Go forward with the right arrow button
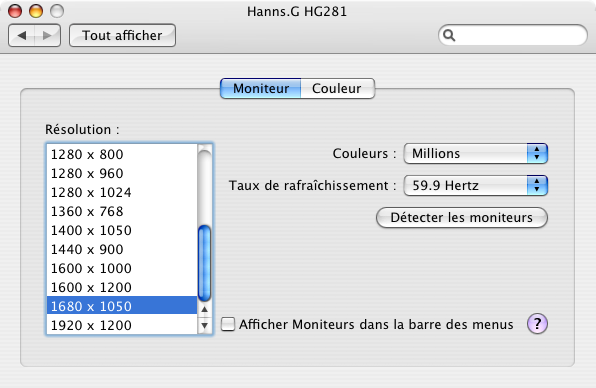The height and width of the screenshot is (388, 596). [48, 35]
